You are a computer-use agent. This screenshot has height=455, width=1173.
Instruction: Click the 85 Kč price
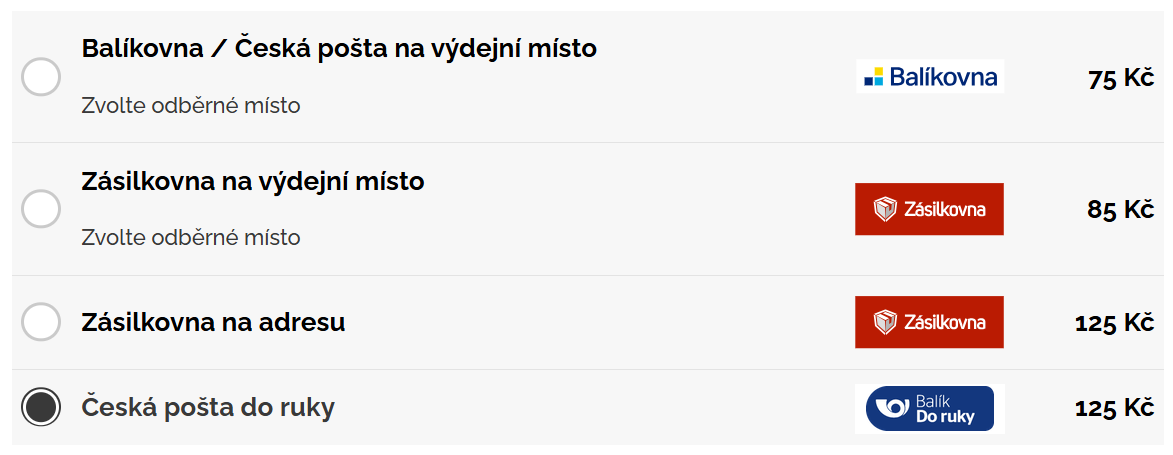[1121, 210]
